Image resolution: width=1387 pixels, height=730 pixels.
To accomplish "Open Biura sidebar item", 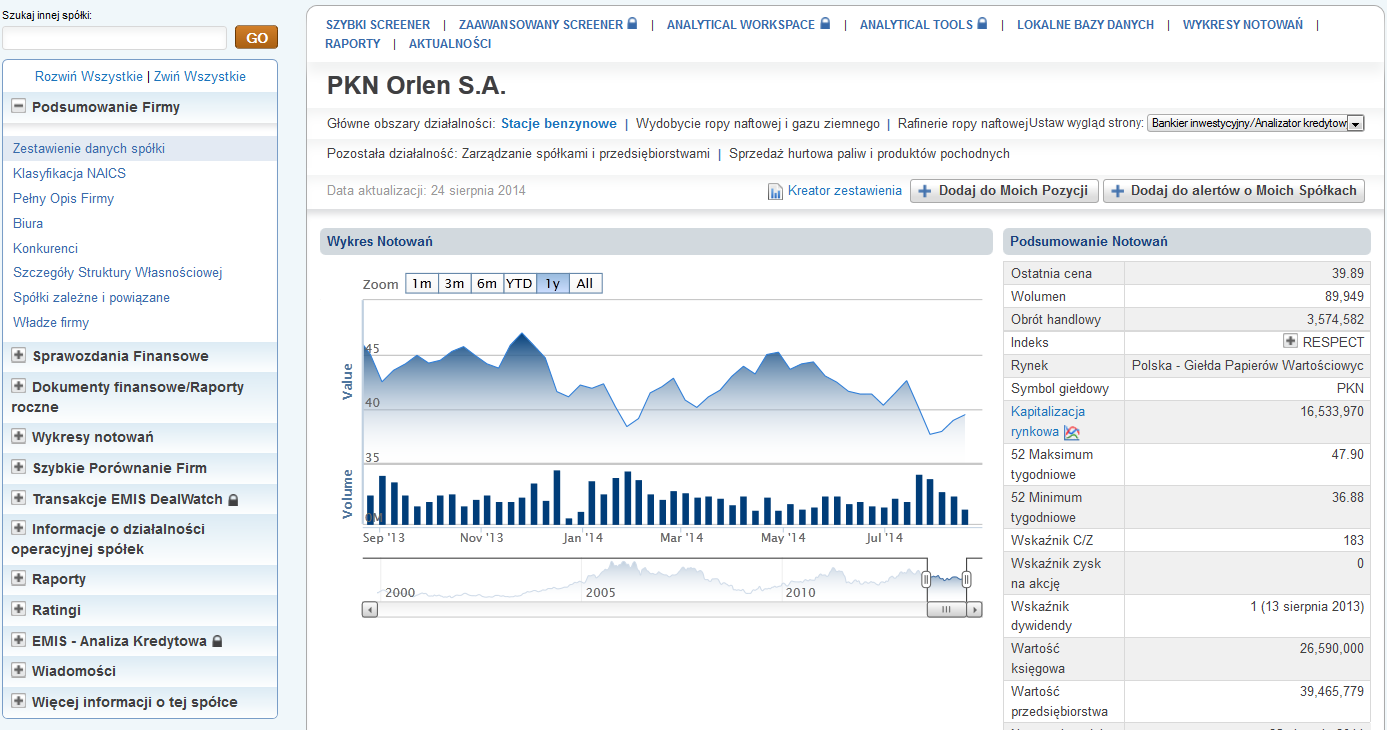I will pyautogui.click(x=28, y=223).
